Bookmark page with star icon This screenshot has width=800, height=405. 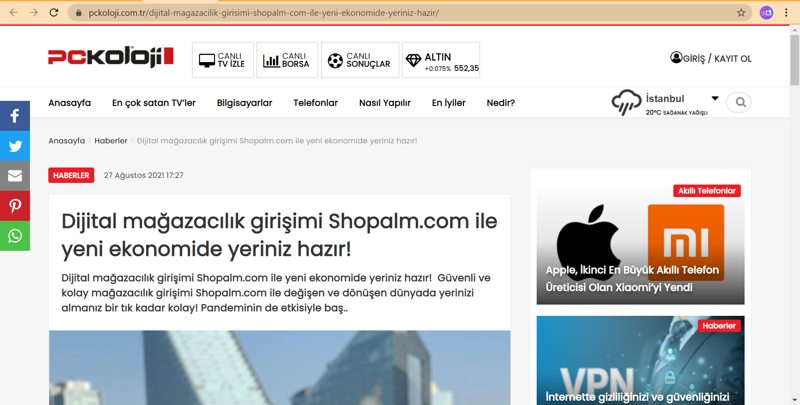point(741,13)
